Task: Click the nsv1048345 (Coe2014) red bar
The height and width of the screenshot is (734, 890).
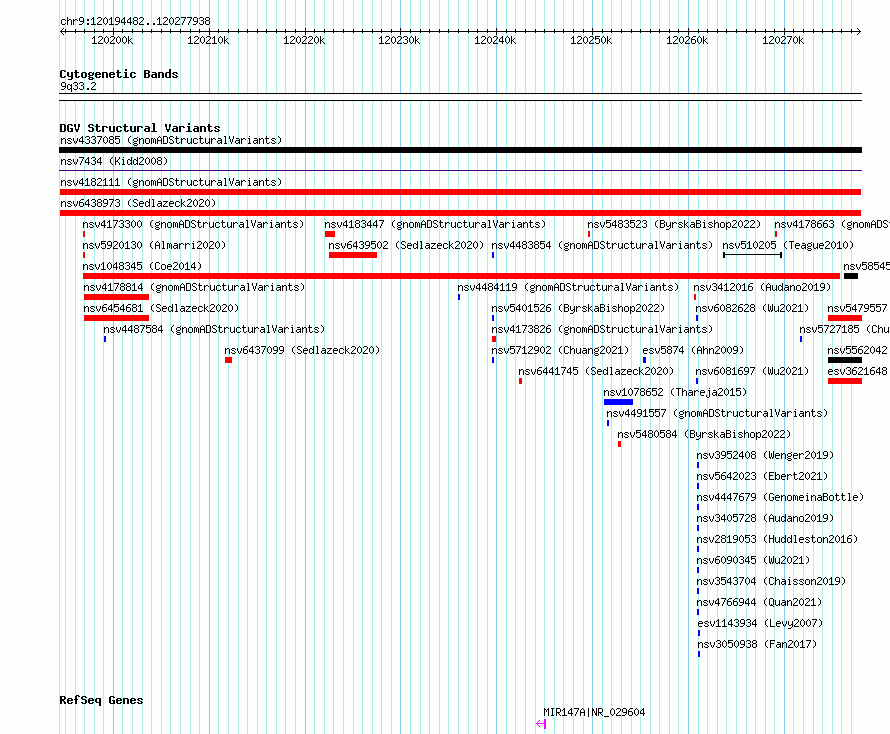Action: [461, 276]
